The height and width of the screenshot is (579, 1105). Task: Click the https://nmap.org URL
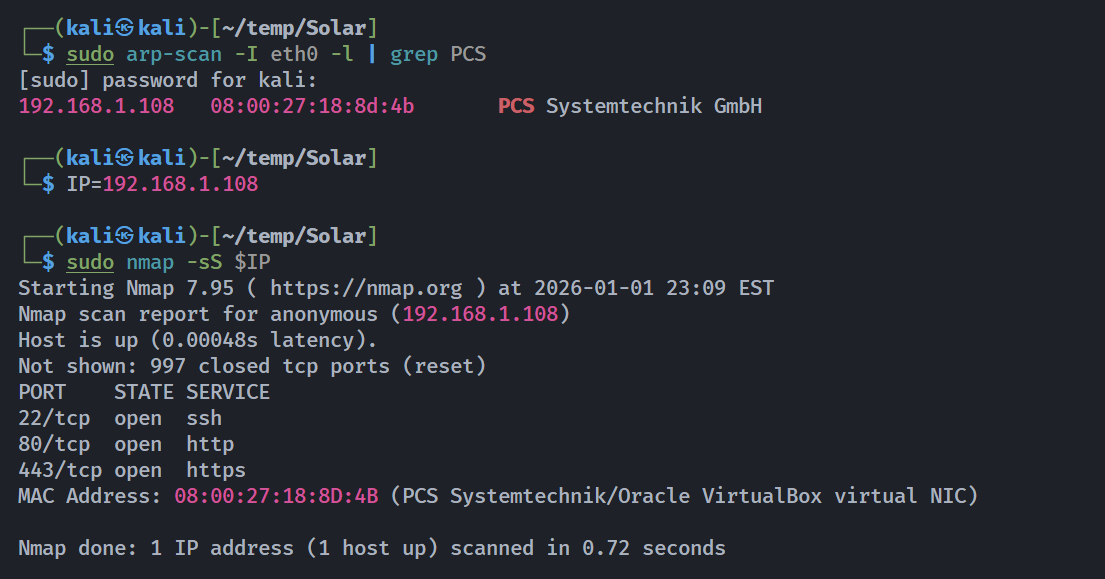click(x=366, y=288)
